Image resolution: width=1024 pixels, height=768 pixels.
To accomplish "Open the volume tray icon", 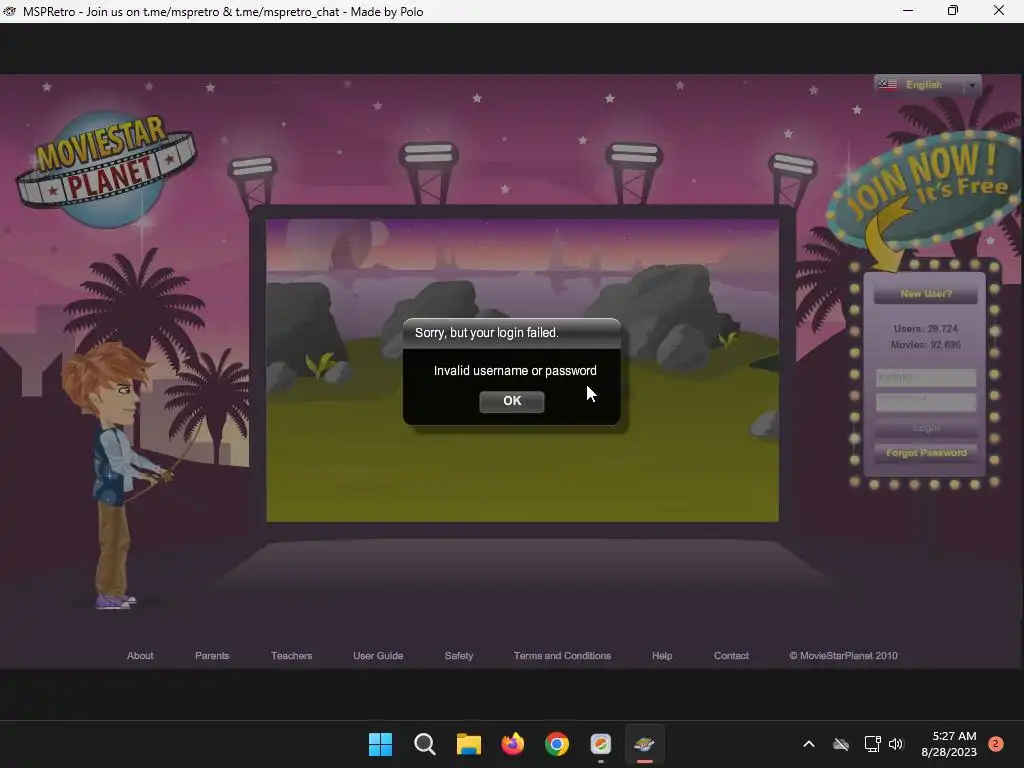I will click(x=896, y=744).
